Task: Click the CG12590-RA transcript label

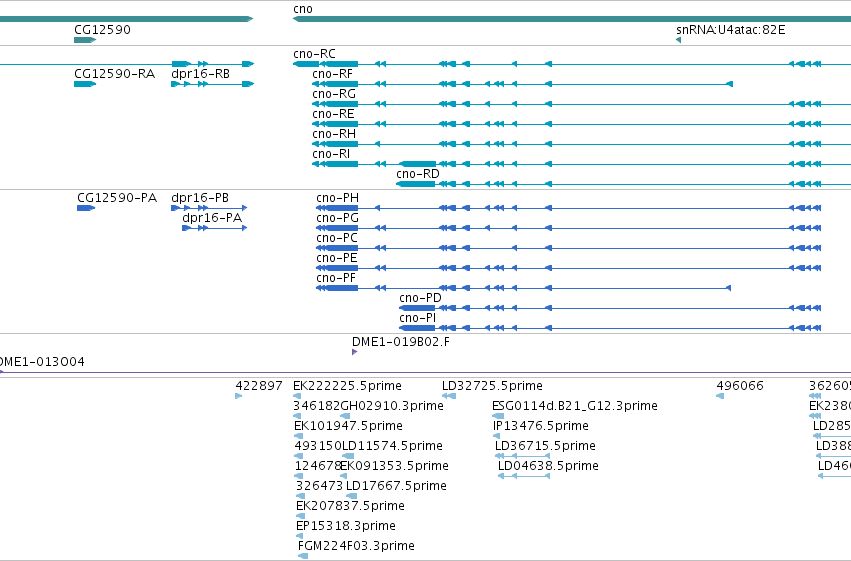Action: click(x=115, y=74)
